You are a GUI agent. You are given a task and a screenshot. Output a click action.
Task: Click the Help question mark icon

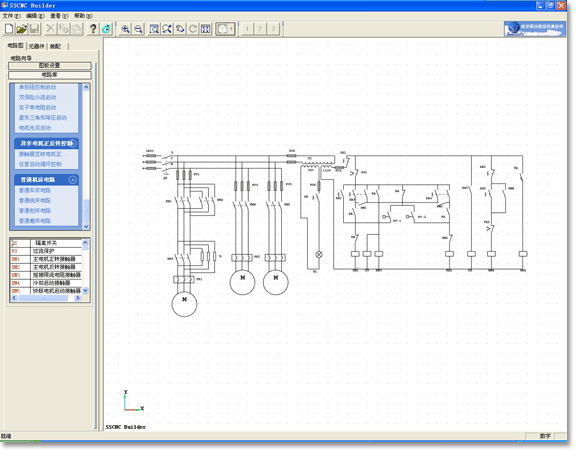point(93,29)
